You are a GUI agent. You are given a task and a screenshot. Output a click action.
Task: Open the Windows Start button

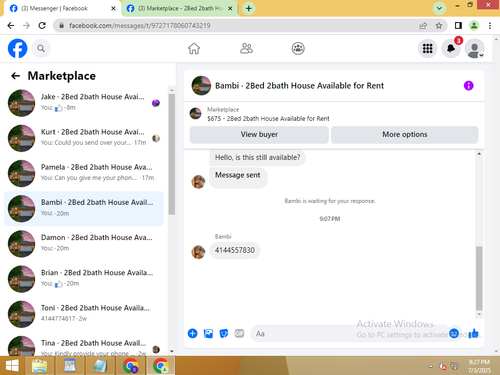(12, 366)
